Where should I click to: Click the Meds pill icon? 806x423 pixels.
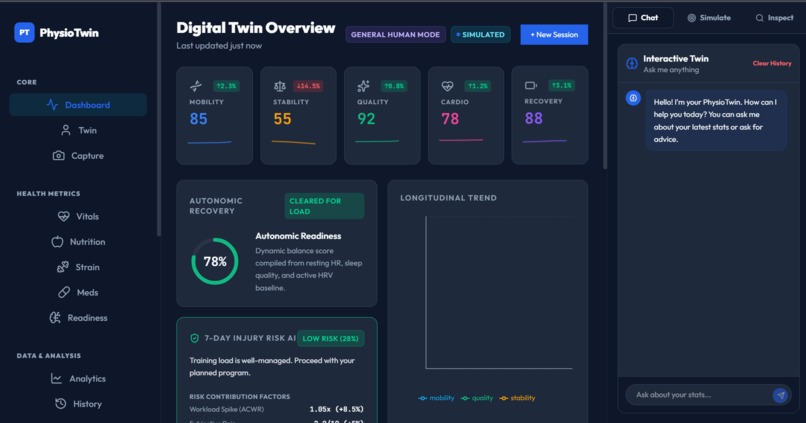[x=64, y=292]
